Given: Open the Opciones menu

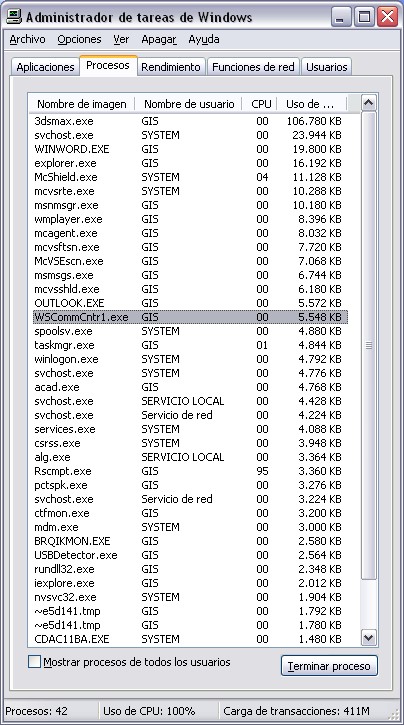Looking at the screenshot, I should pos(79,40).
